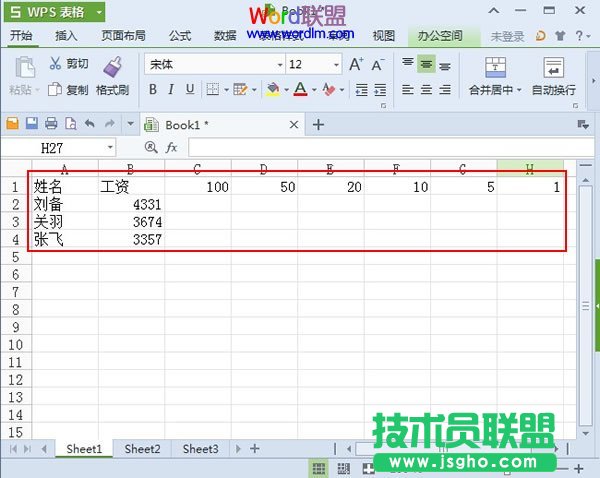Click the Cut scissors icon
Image resolution: width=600 pixels, height=478 pixels.
pos(55,63)
